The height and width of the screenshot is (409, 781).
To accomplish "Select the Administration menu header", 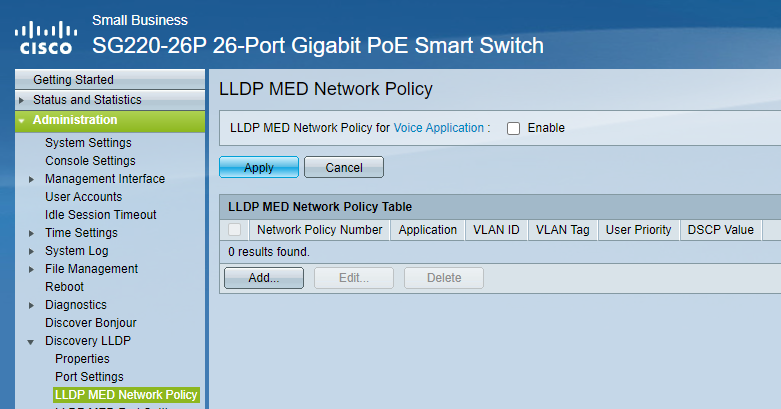I will pos(75,120).
